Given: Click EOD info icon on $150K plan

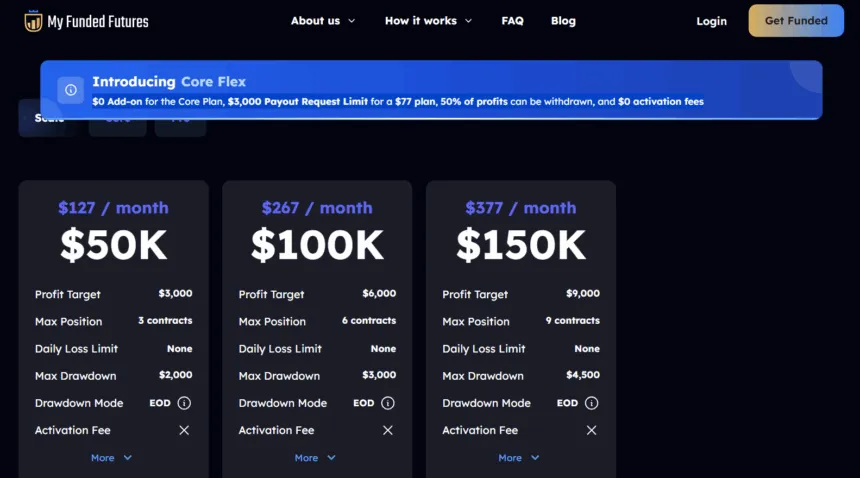Looking at the screenshot, I should [591, 403].
